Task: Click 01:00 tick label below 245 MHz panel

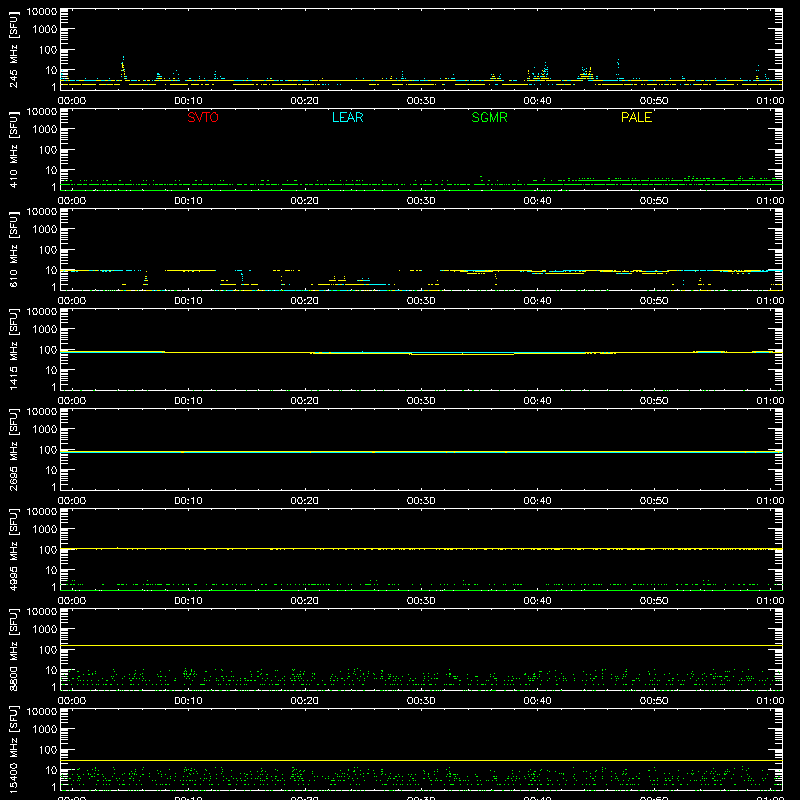Action: pos(770,101)
